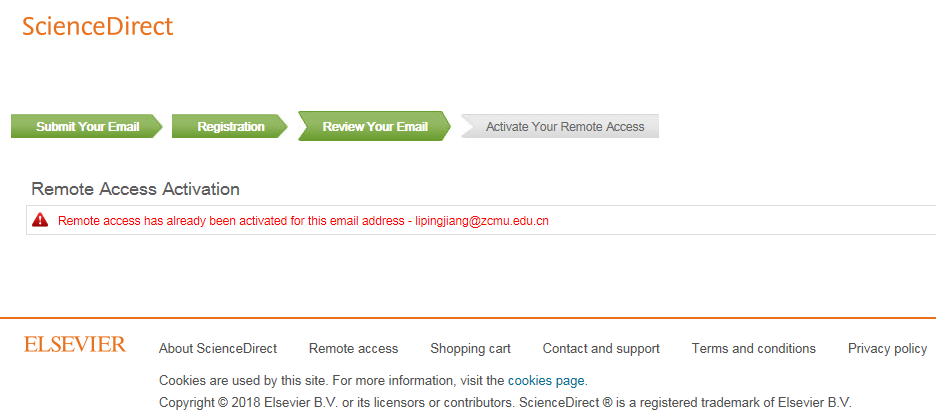Open the Shopping cart link
Image resolution: width=936 pixels, height=414 pixels.
(470, 349)
